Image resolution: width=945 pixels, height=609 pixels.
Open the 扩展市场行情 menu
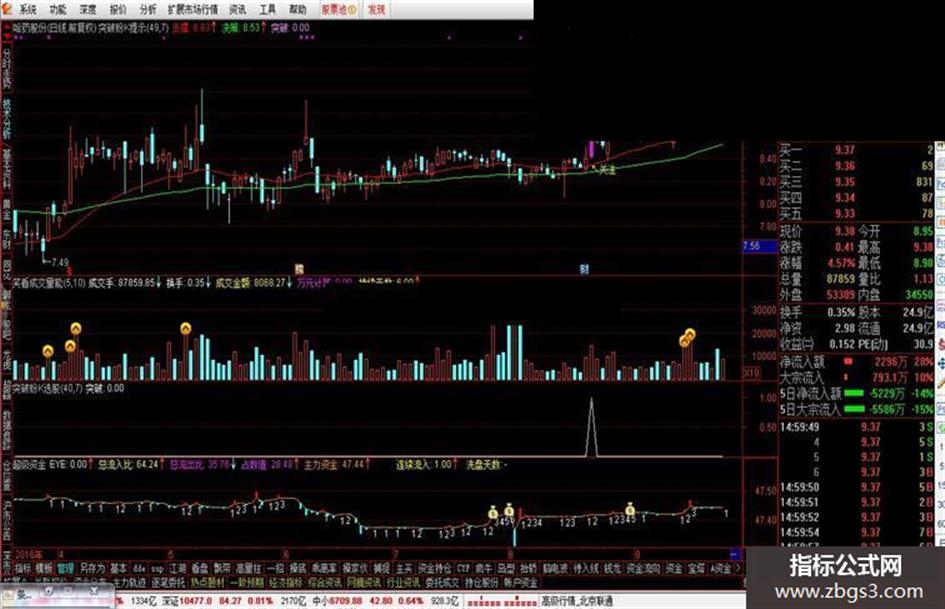point(193,9)
